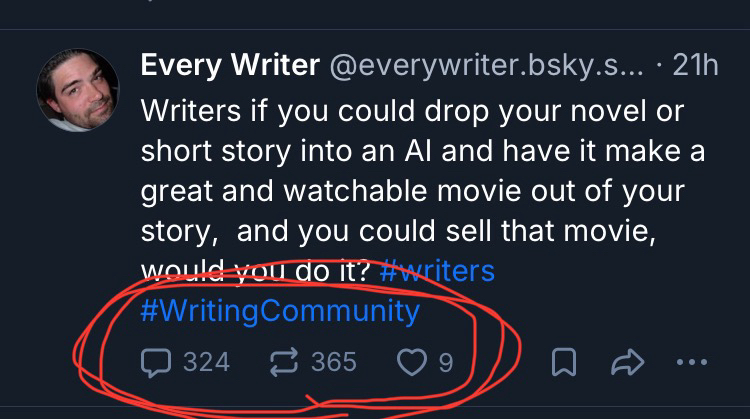Bookmark the Every Writer post
The image size is (750, 419).
point(564,362)
